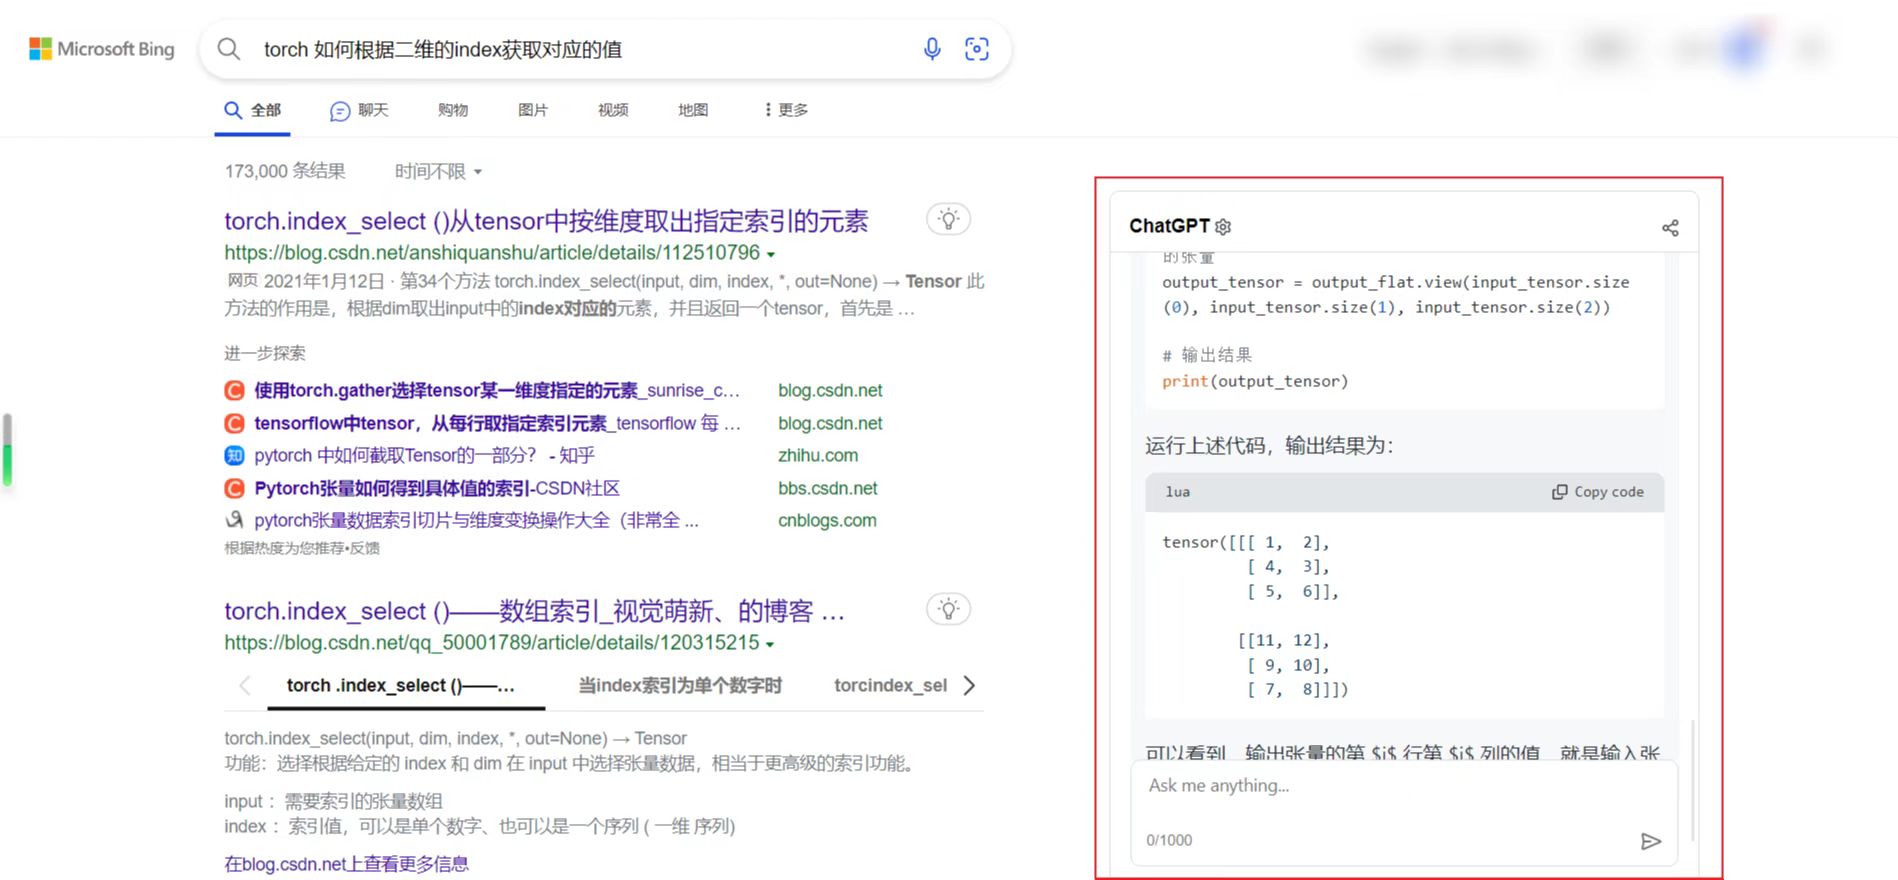Screen dimensions: 1898x880
Task: Switch to the 视频 tab
Action: point(613,110)
